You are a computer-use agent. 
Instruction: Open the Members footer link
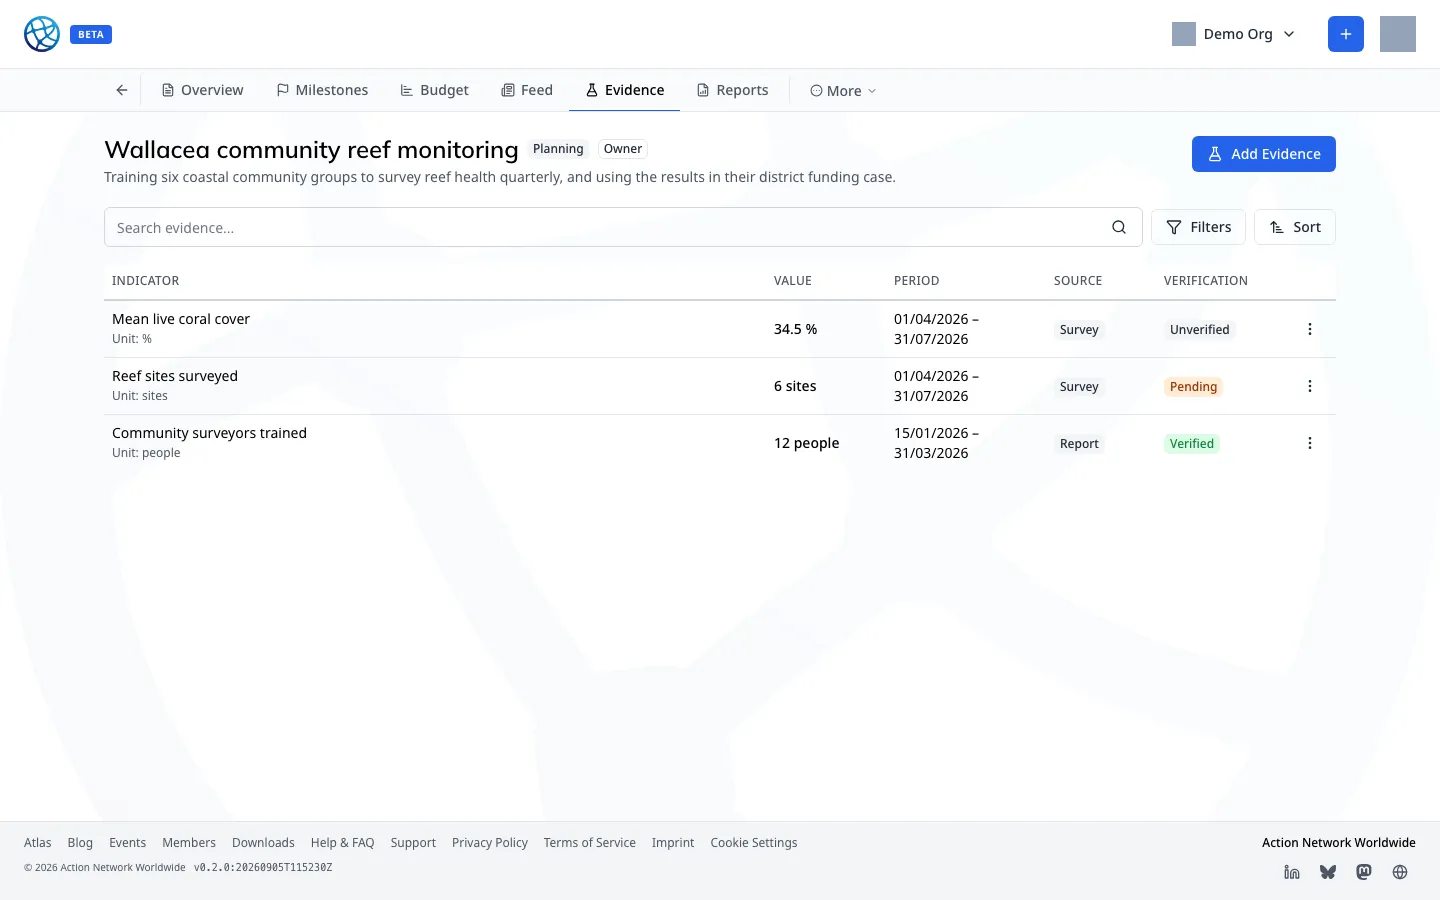click(x=189, y=843)
